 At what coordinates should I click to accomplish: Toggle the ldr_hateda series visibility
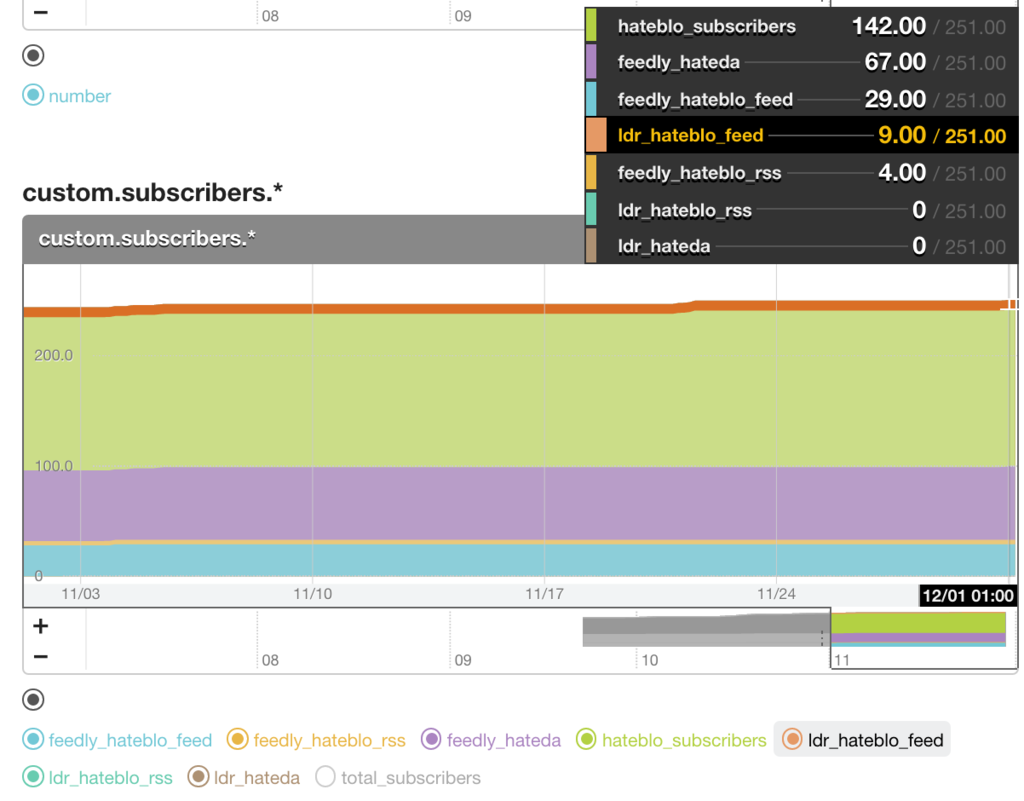[244, 777]
